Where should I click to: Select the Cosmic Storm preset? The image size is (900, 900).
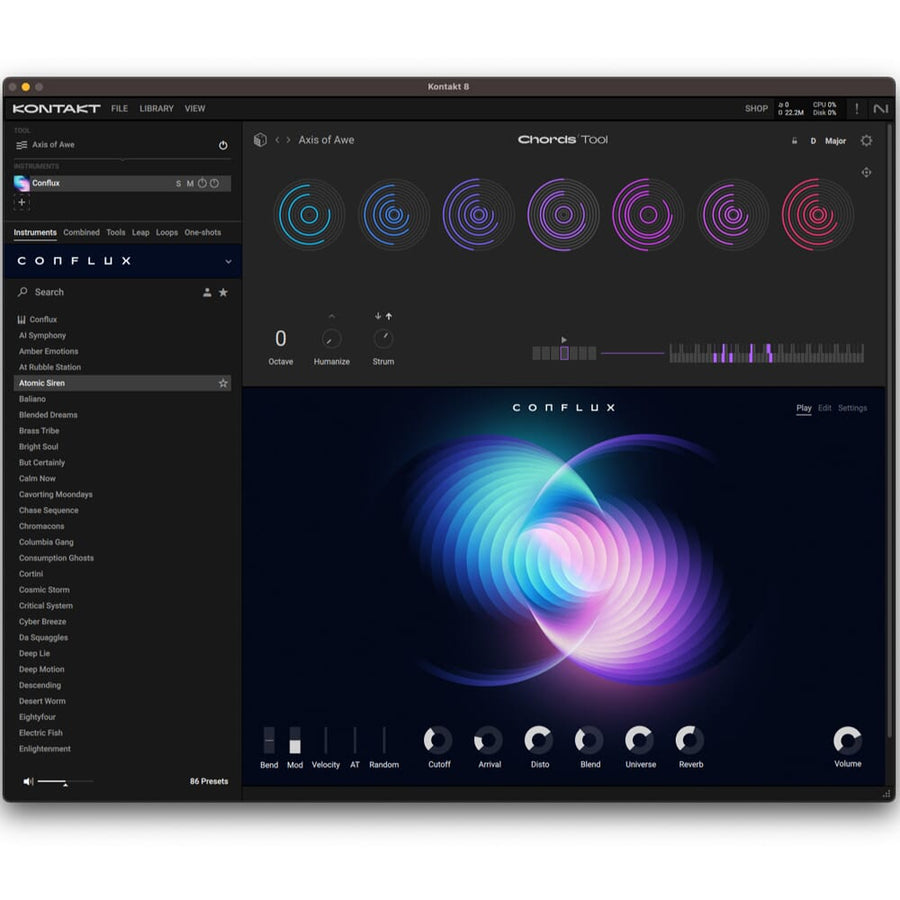coord(44,589)
